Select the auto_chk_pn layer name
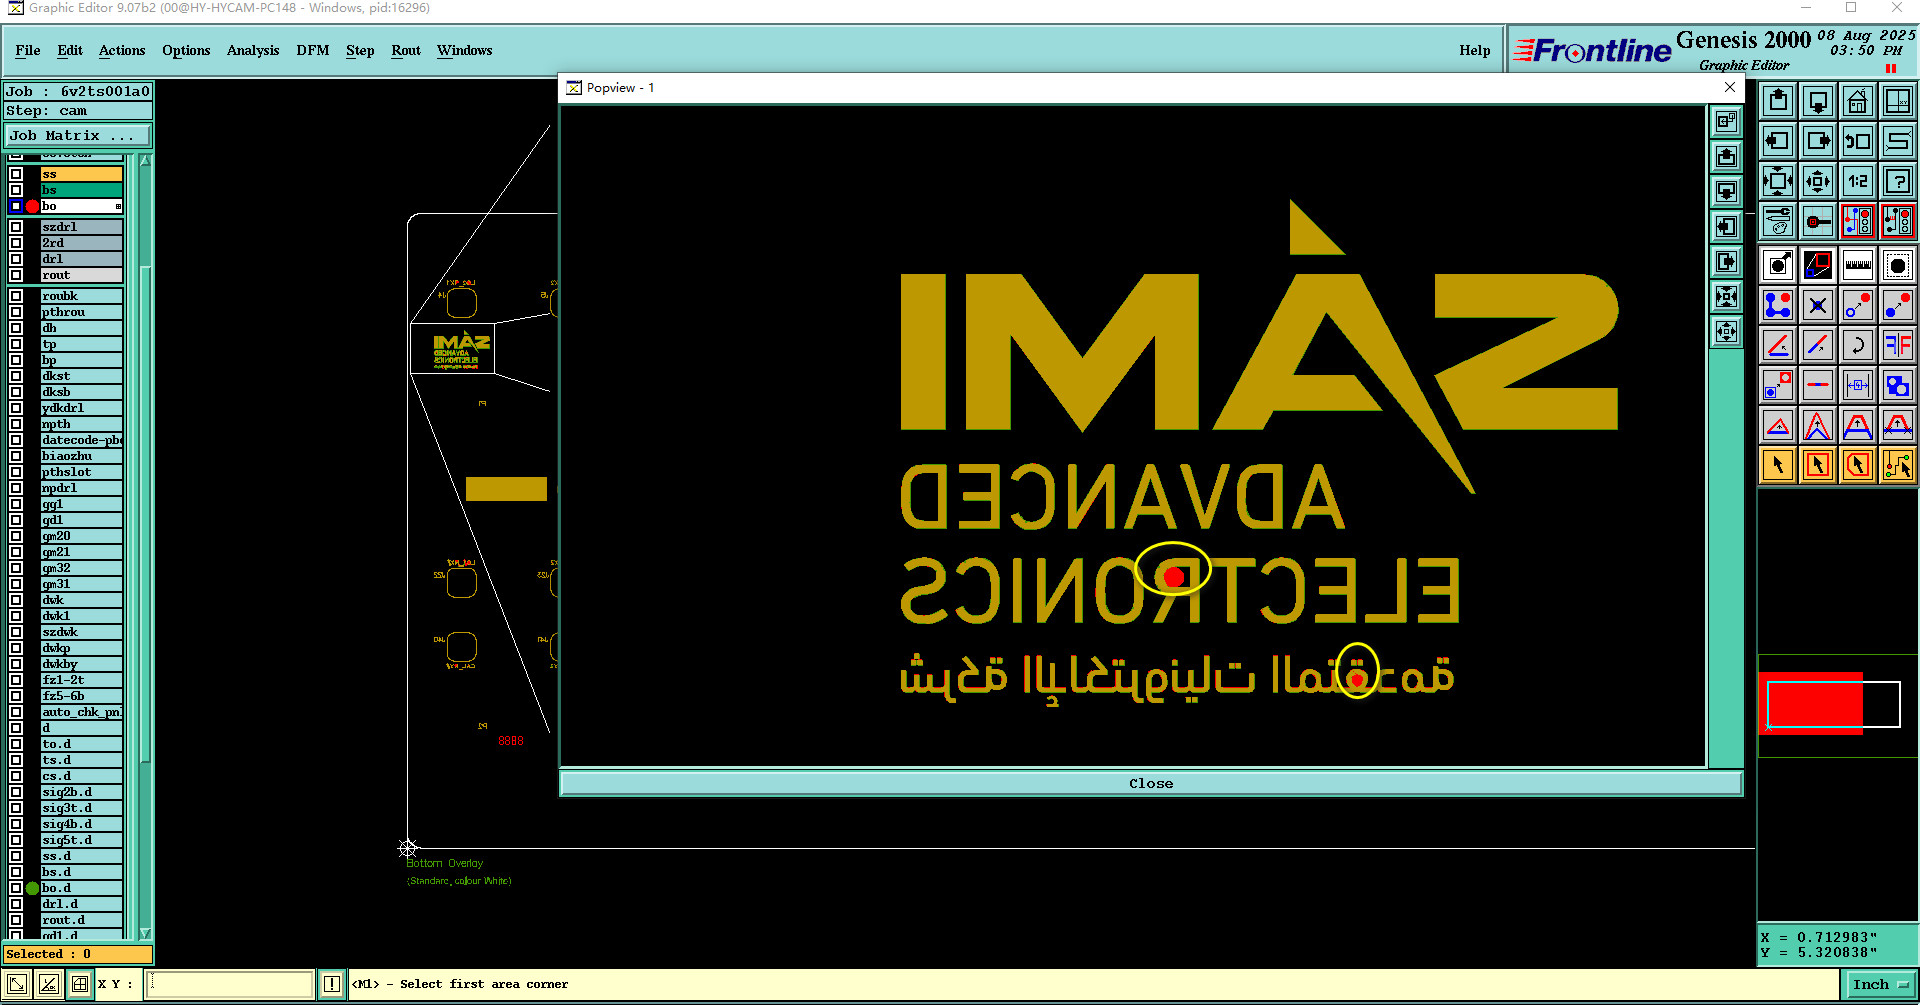Viewport: 1920px width, 1005px height. point(82,712)
